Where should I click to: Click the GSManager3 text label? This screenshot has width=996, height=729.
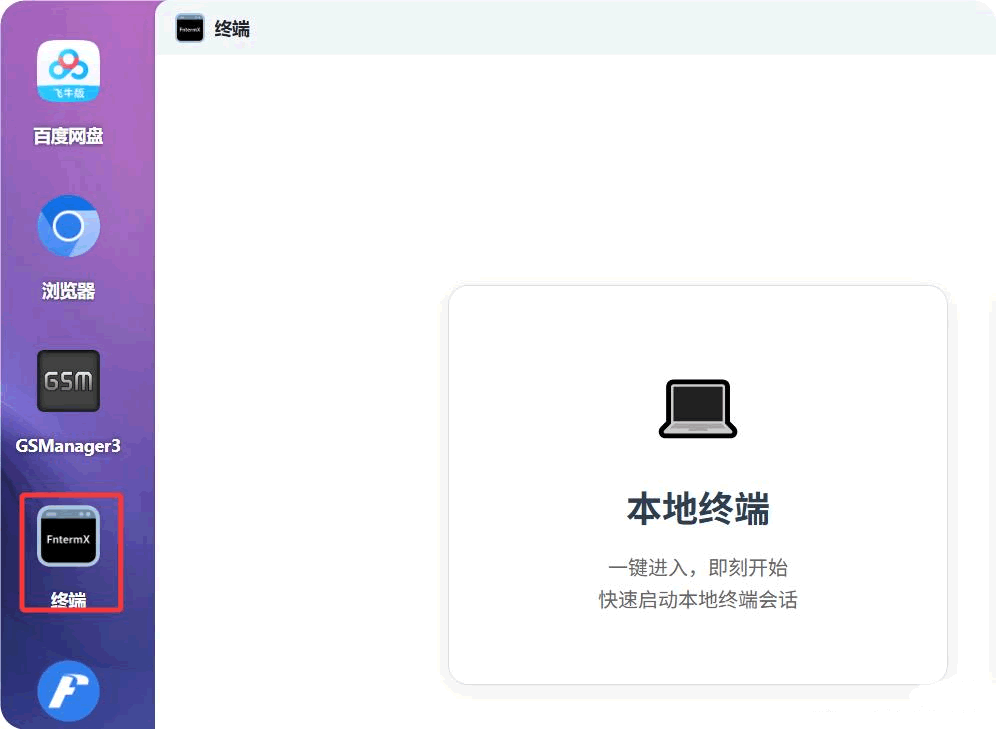[x=68, y=445]
